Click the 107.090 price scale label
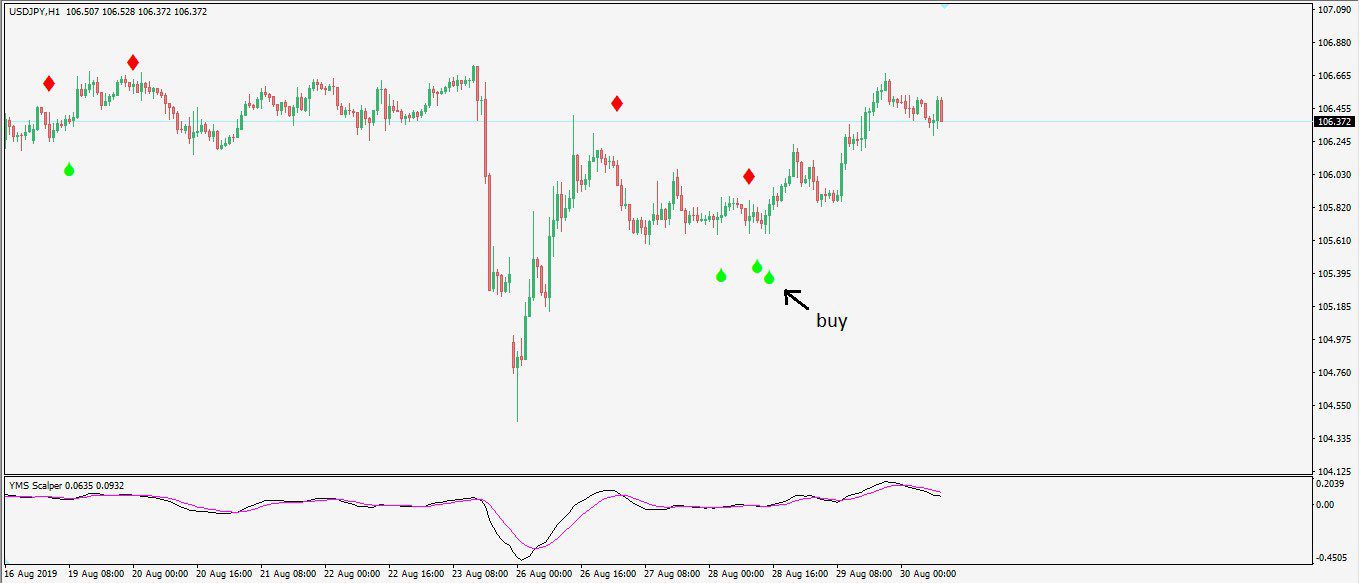This screenshot has width=1360, height=583. [1333, 10]
